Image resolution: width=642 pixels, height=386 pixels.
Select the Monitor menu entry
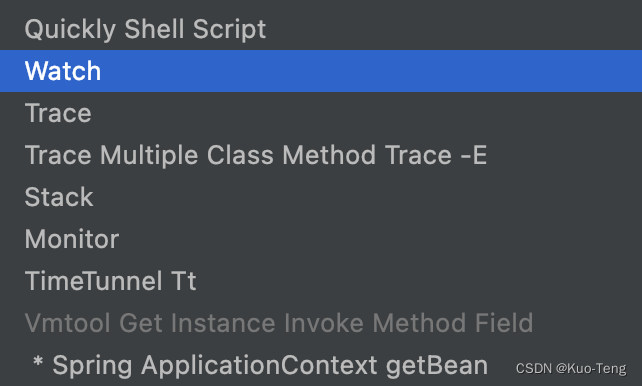(x=321, y=239)
